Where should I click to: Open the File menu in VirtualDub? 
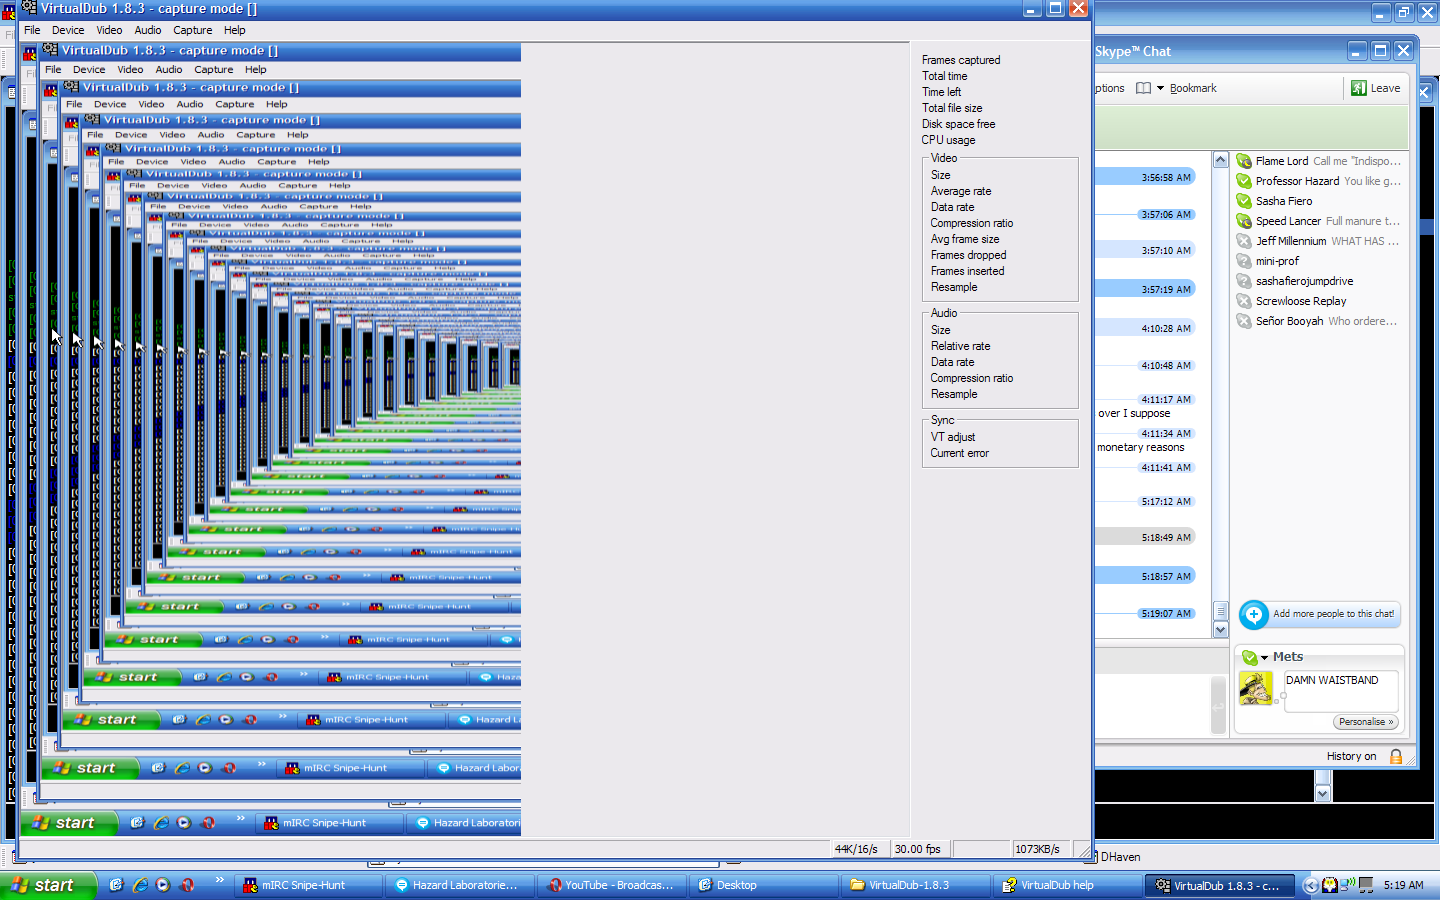pyautogui.click(x=32, y=30)
